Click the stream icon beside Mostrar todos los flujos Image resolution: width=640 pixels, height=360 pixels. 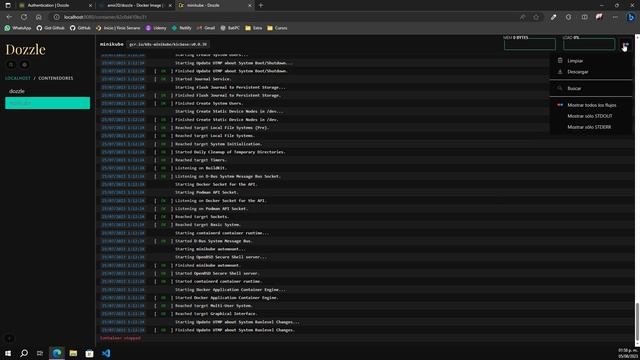(x=560, y=105)
